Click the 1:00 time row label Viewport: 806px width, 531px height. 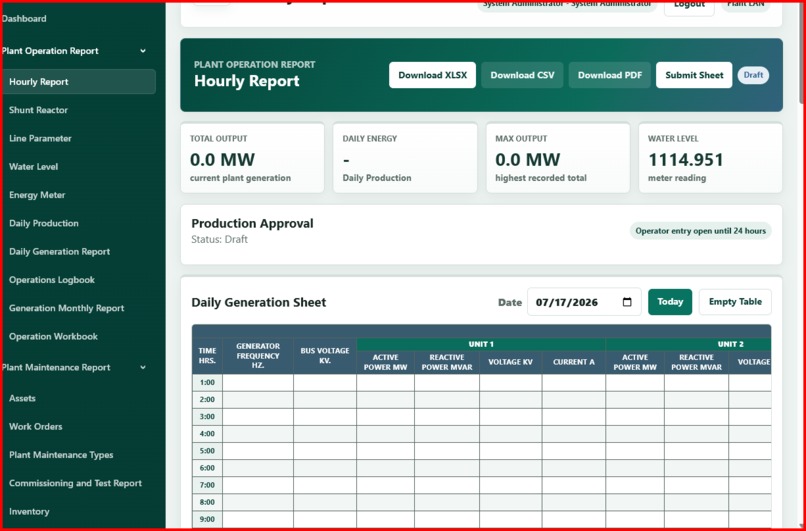pos(207,382)
